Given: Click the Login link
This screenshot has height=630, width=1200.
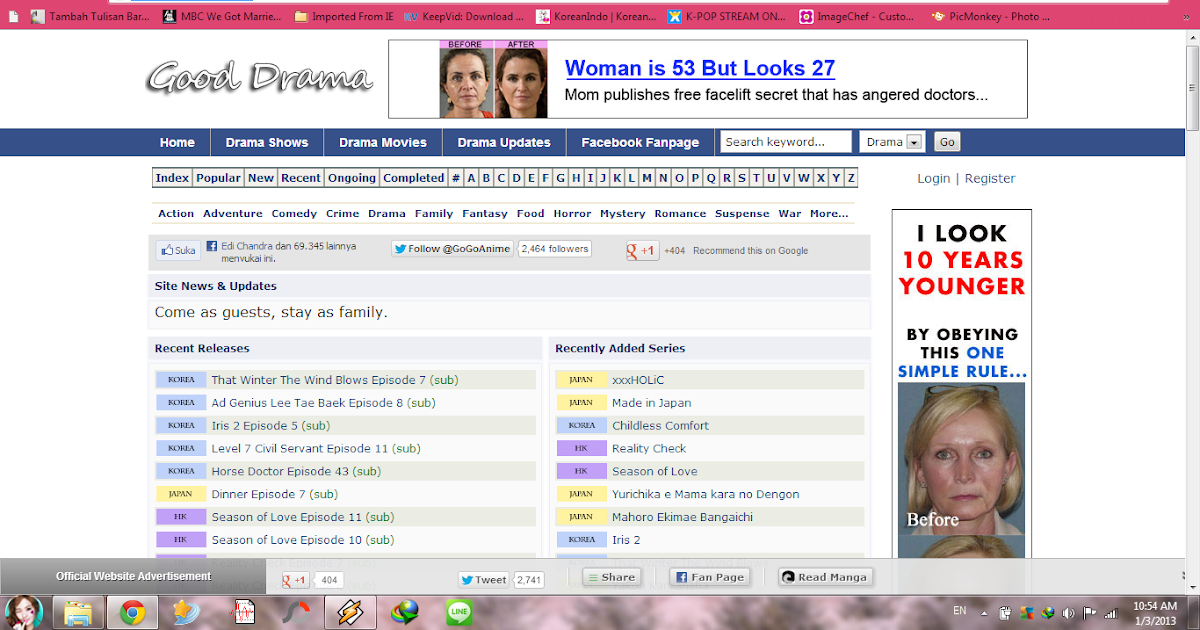Looking at the screenshot, I should [933, 178].
